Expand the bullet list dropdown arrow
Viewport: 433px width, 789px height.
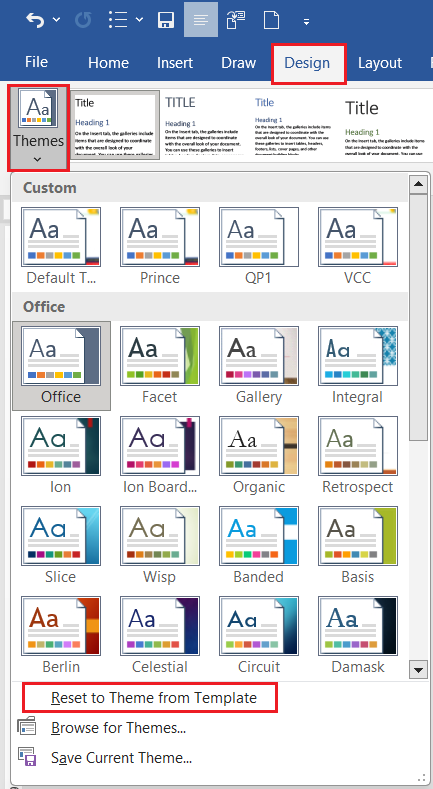(x=139, y=20)
